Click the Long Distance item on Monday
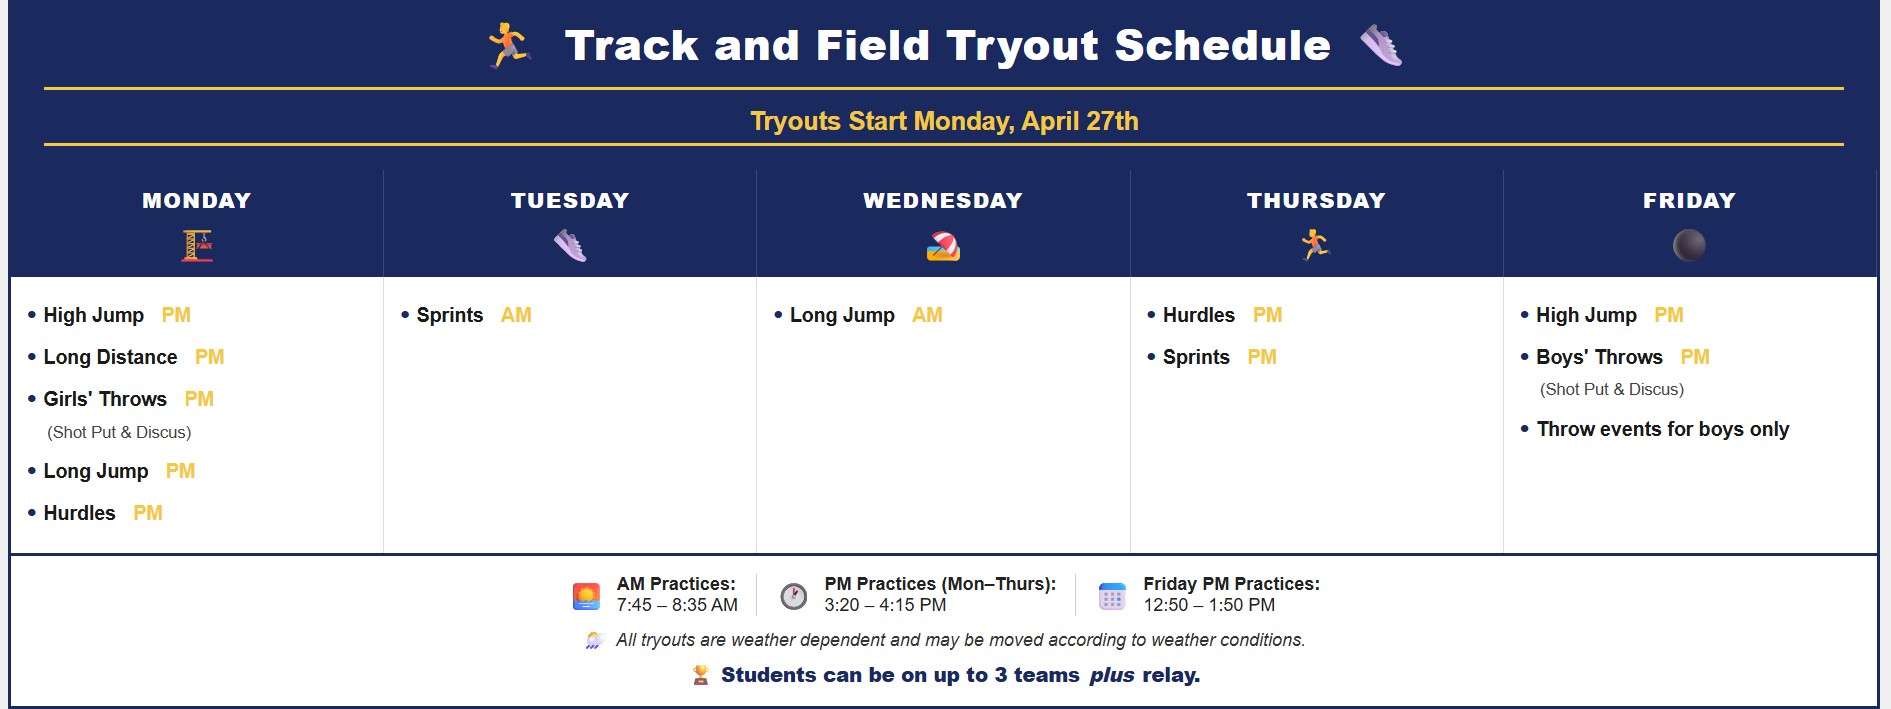1891x709 pixels. (x=110, y=357)
